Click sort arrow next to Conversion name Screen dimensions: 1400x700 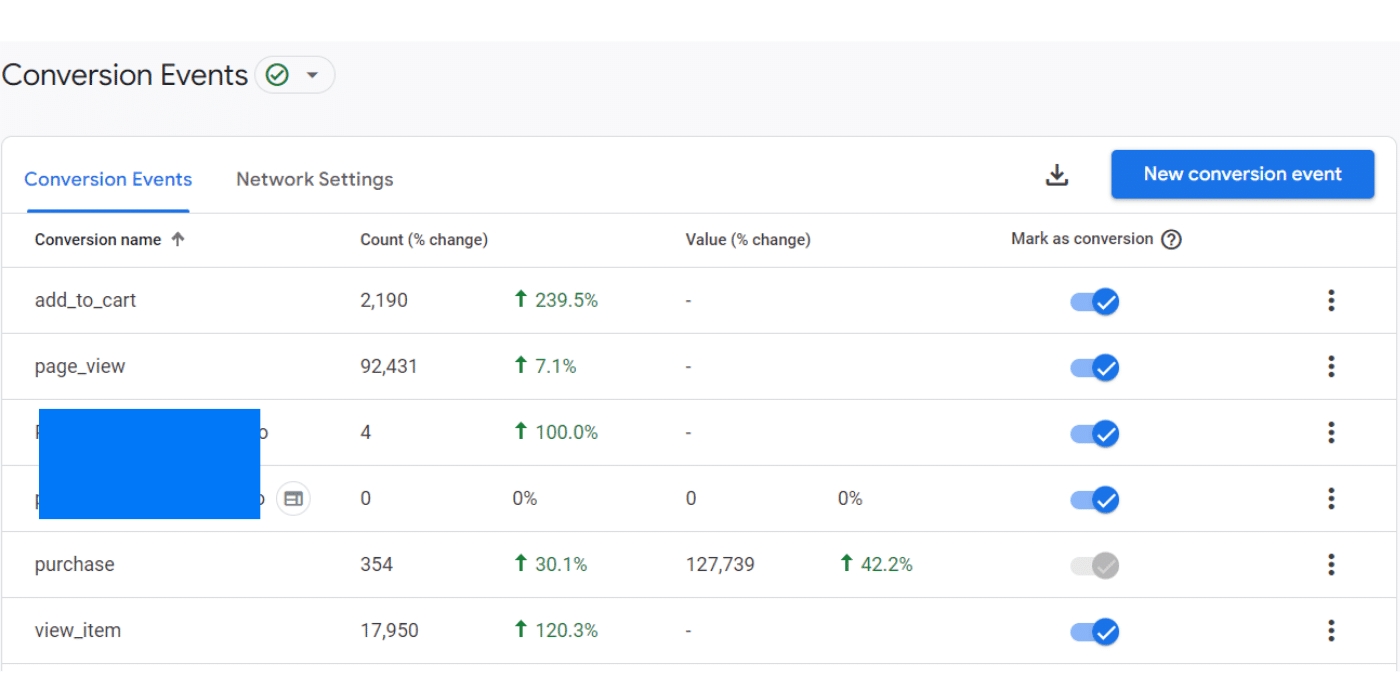(x=178, y=239)
